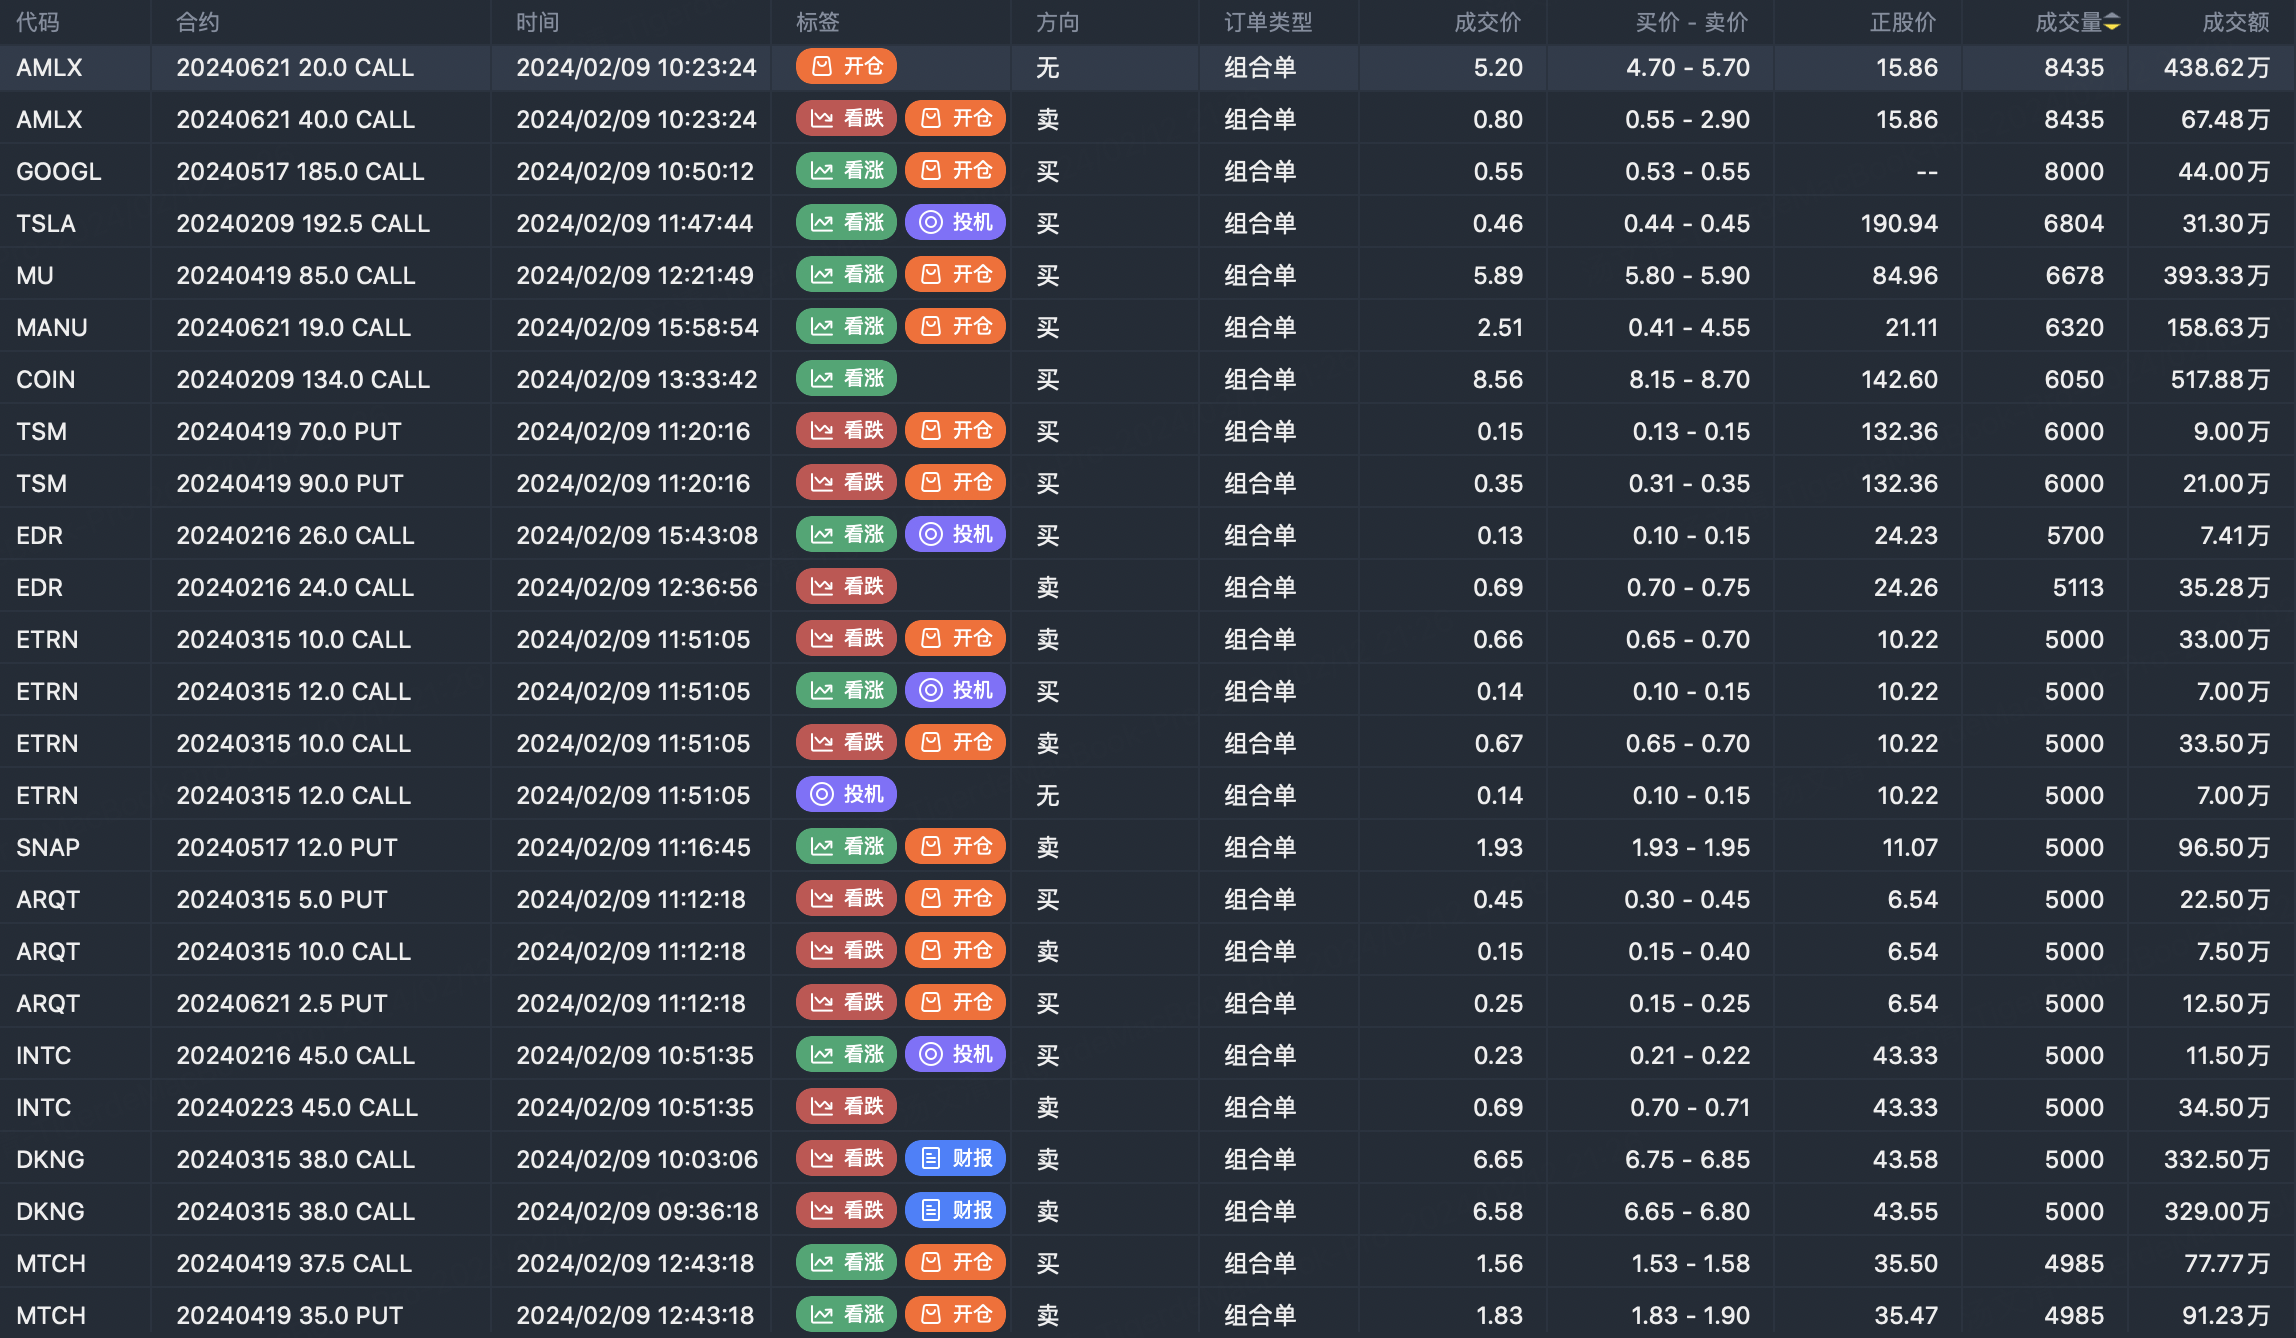
Task: Sort by the 时间 column header
Action: pyautogui.click(x=537, y=22)
